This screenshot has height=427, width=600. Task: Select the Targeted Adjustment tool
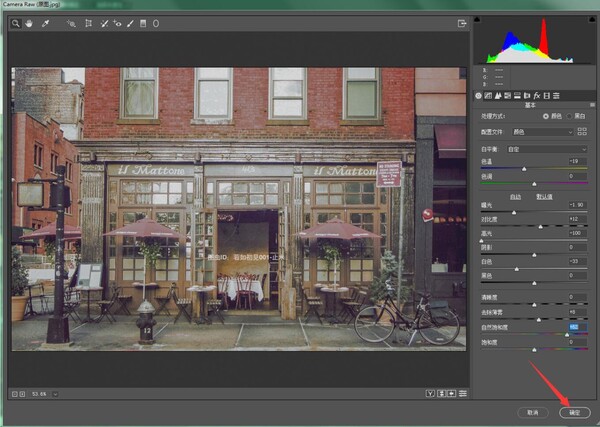(71, 24)
